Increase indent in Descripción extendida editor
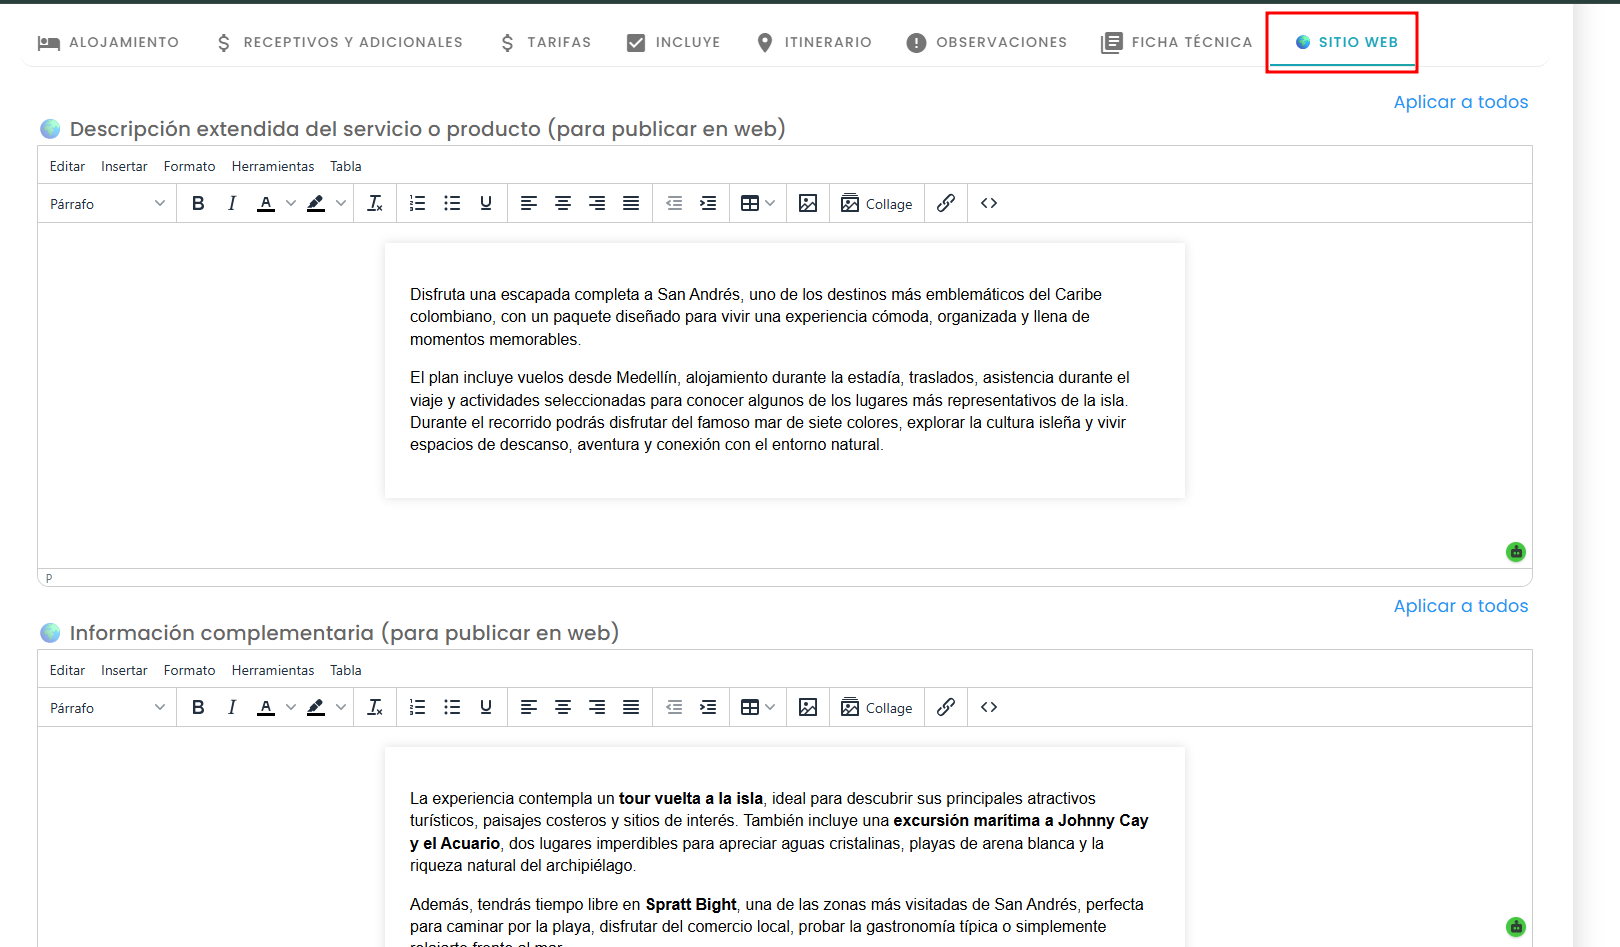This screenshot has width=1620, height=947. (708, 203)
